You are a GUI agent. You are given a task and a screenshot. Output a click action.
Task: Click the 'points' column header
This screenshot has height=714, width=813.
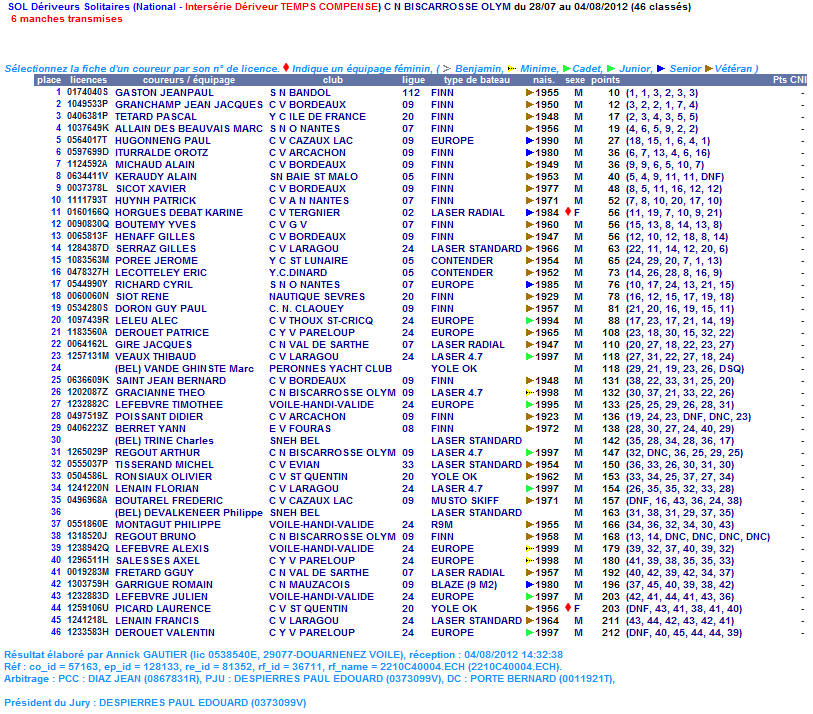pyautogui.click(x=605, y=80)
